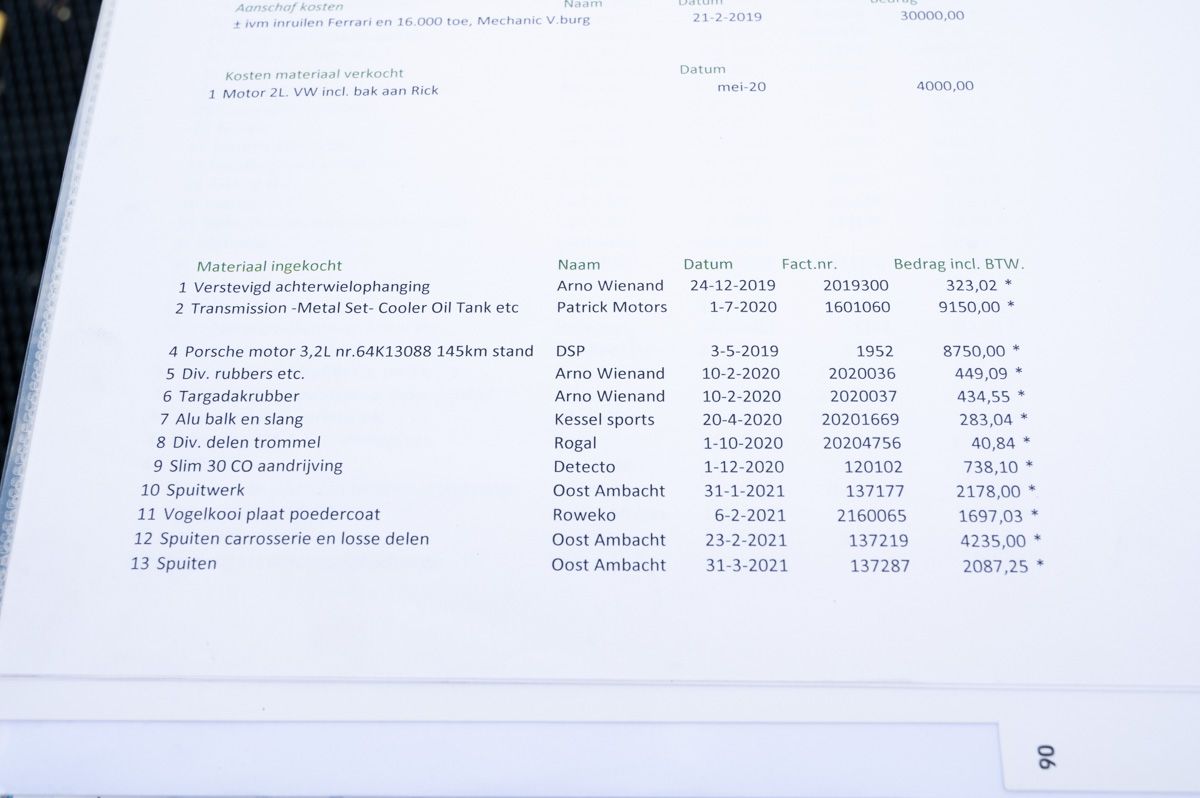Viewport: 1200px width, 798px height.
Task: Select supplier name 'Patrick Motors'
Action: pos(612,307)
